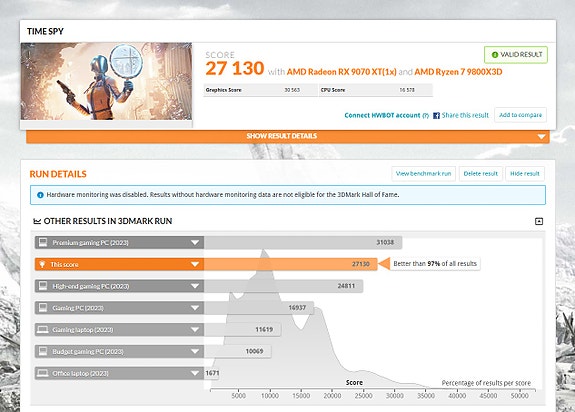Click Share this result link
The height and width of the screenshot is (412, 575).
pyautogui.click(x=465, y=115)
